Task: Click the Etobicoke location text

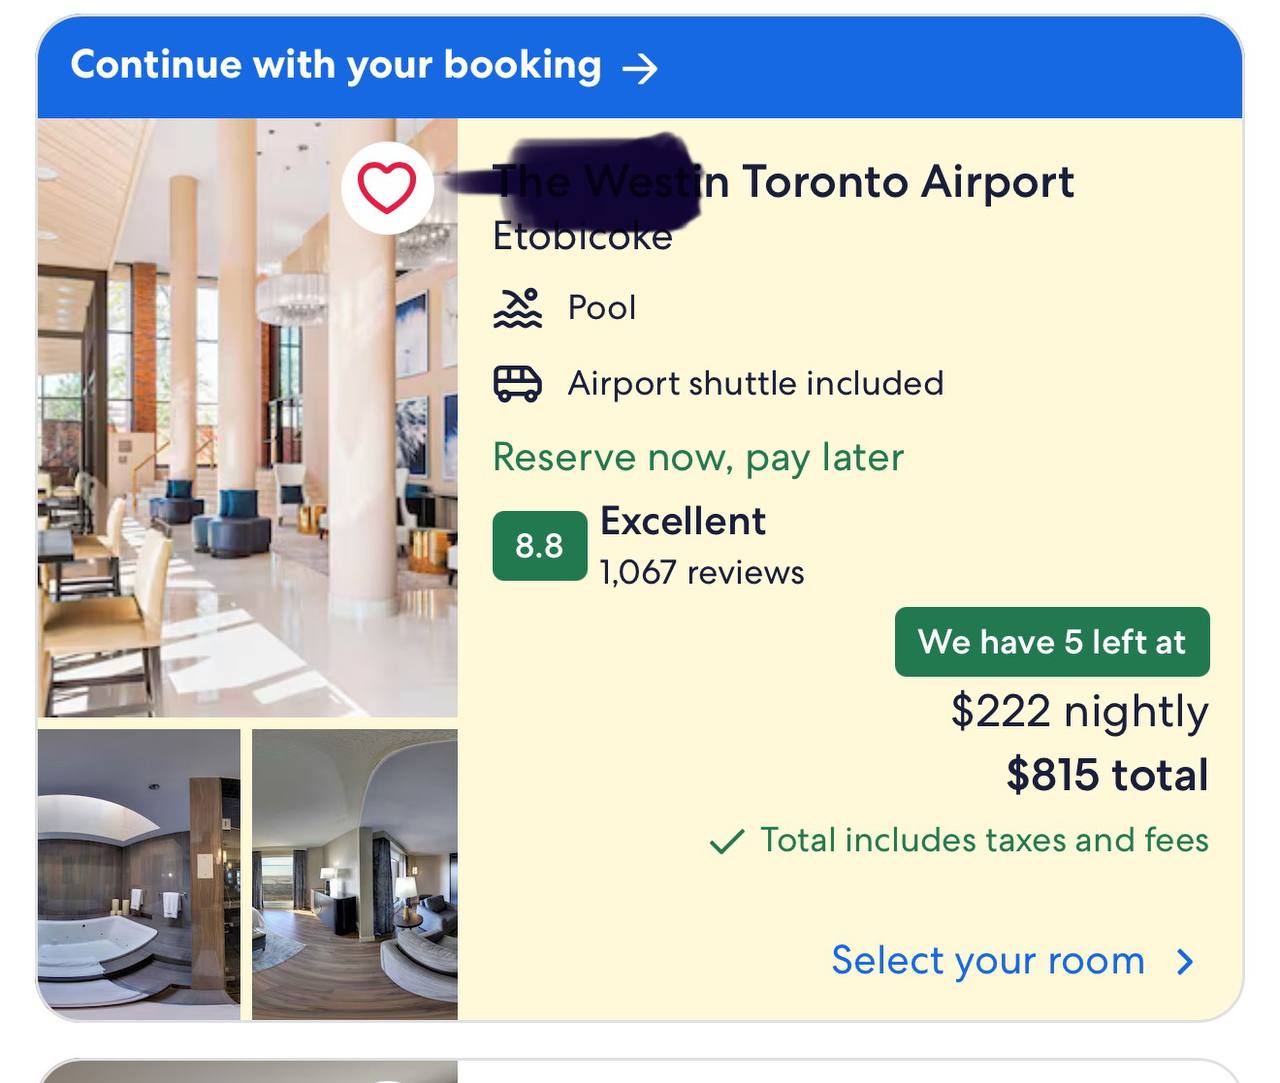Action: click(583, 238)
